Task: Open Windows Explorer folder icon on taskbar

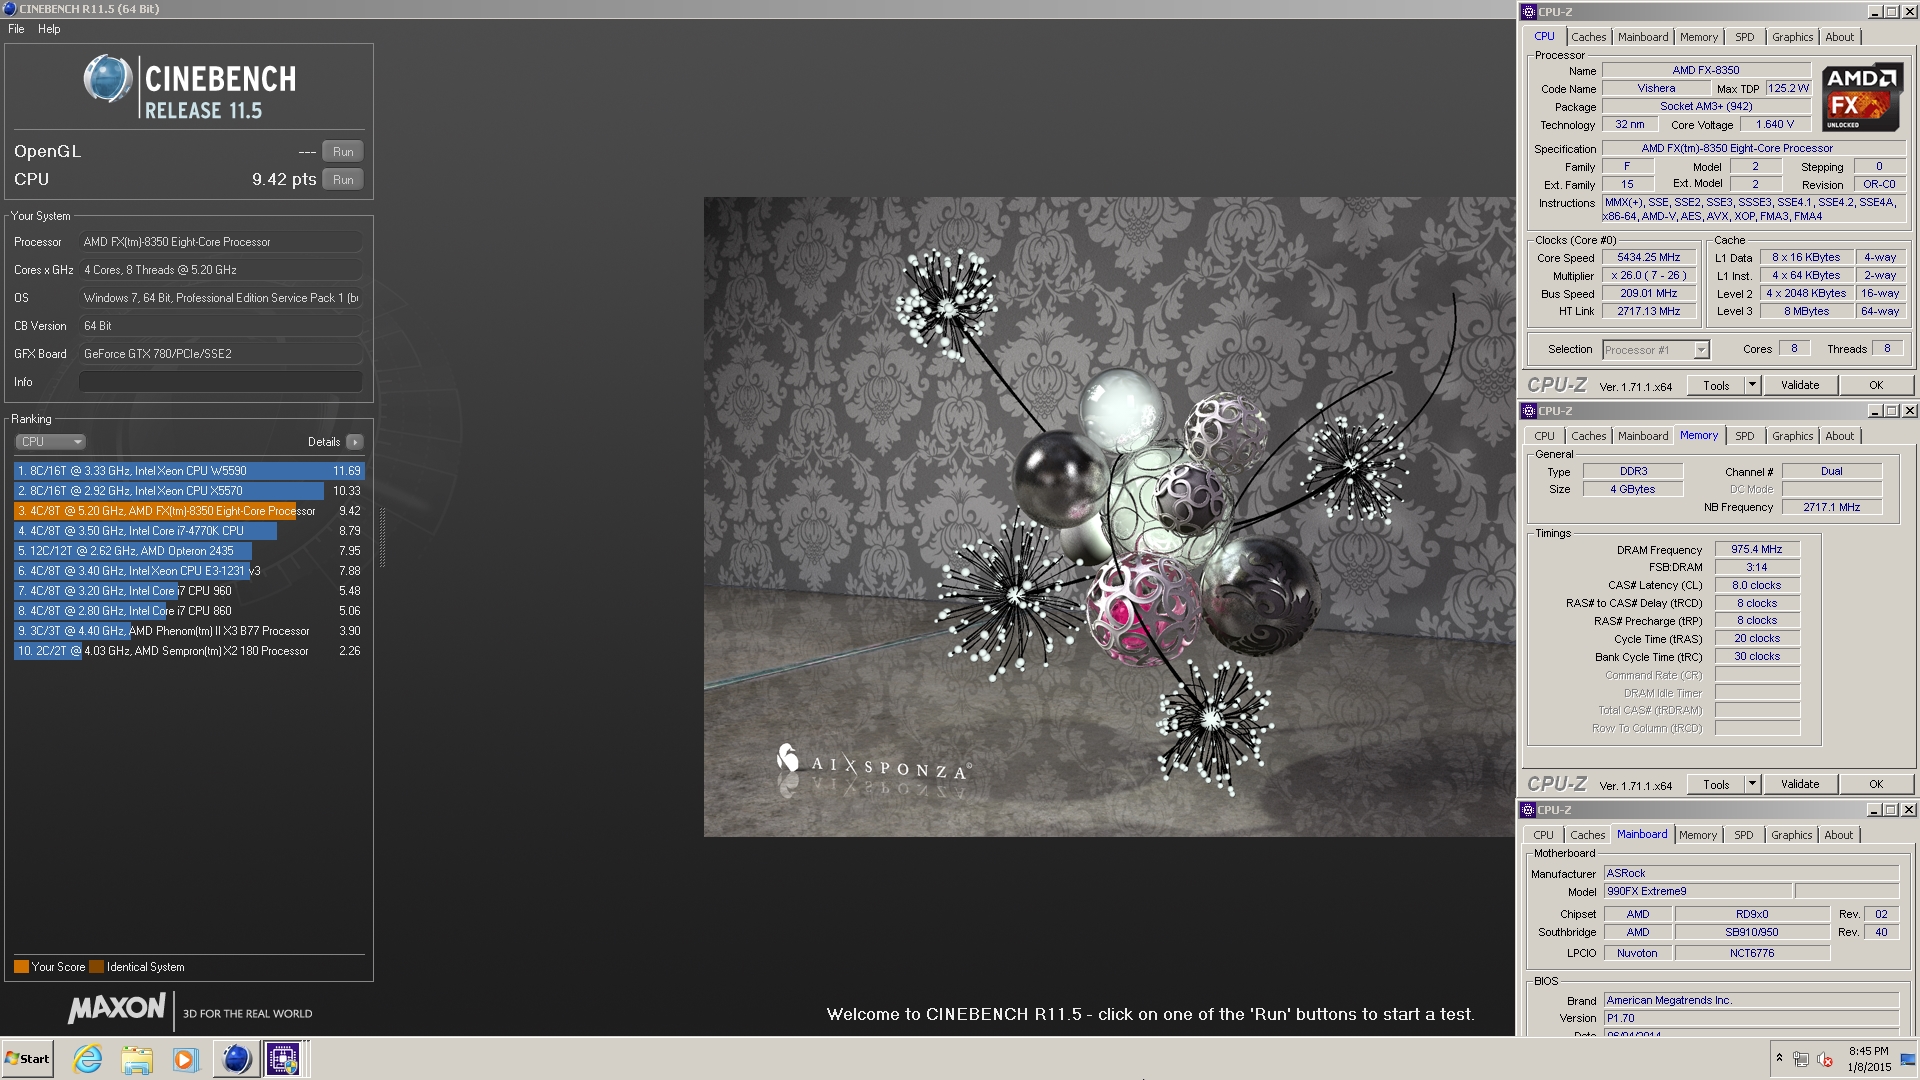Action: (x=137, y=1059)
